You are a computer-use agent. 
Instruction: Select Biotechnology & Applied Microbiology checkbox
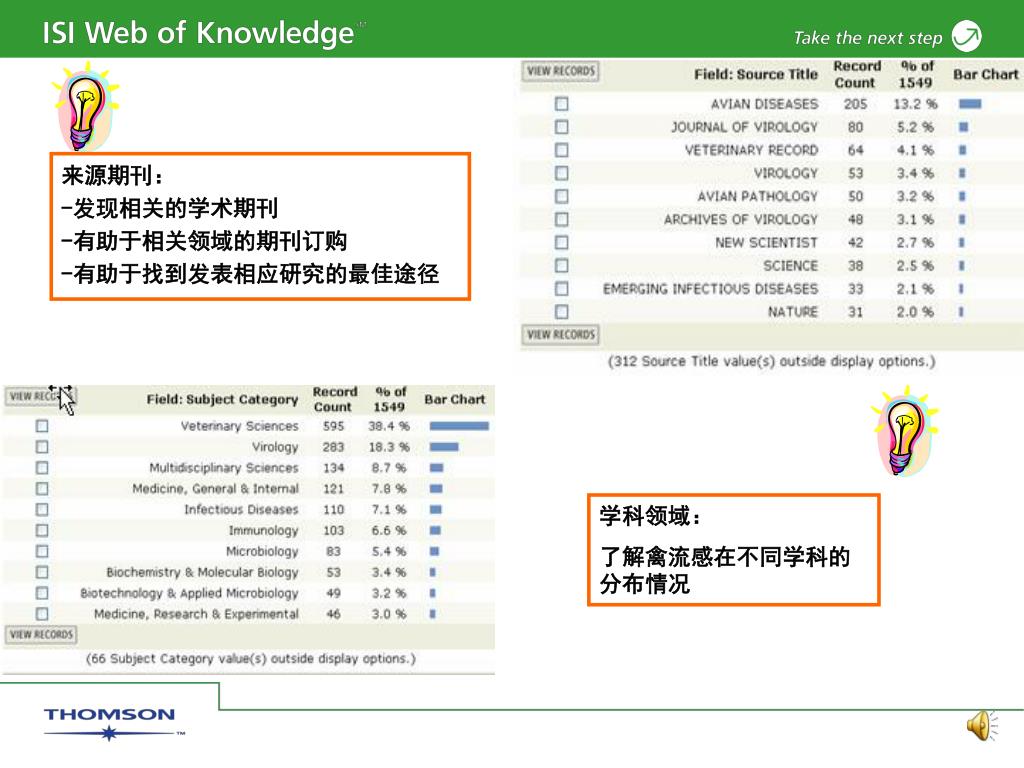42,593
